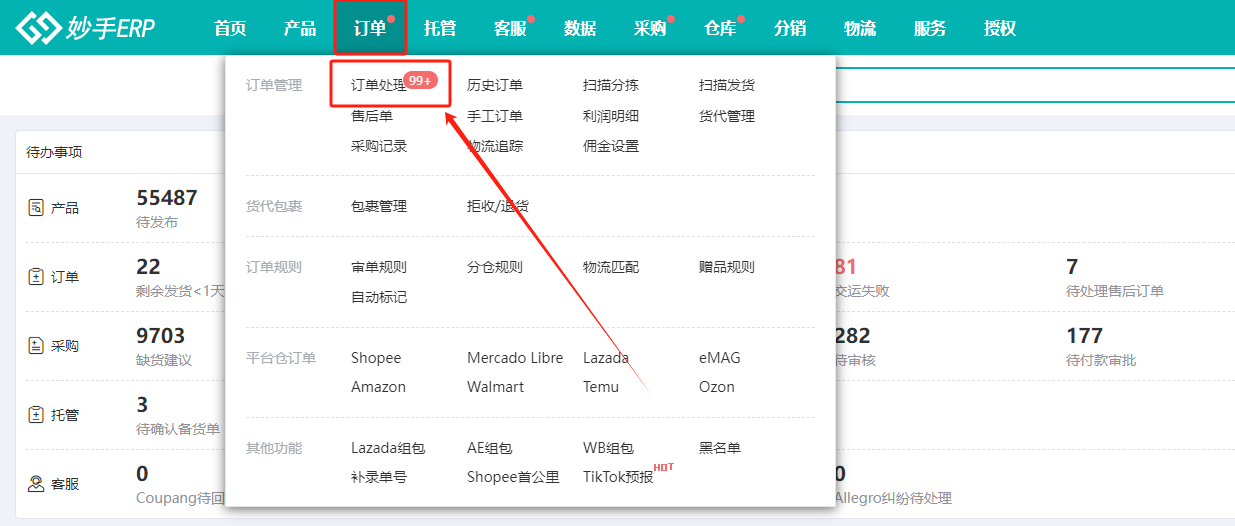Open the 订单 top menu

point(370,28)
